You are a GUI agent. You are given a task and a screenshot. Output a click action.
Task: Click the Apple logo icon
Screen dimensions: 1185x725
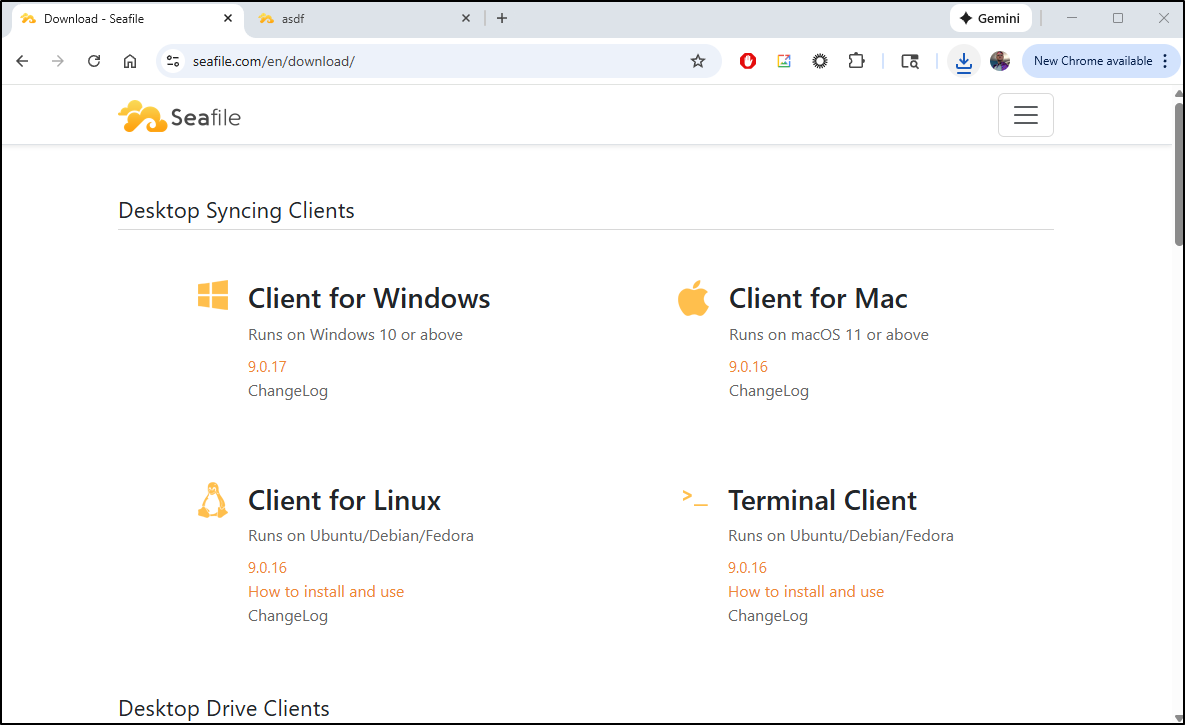(x=693, y=298)
